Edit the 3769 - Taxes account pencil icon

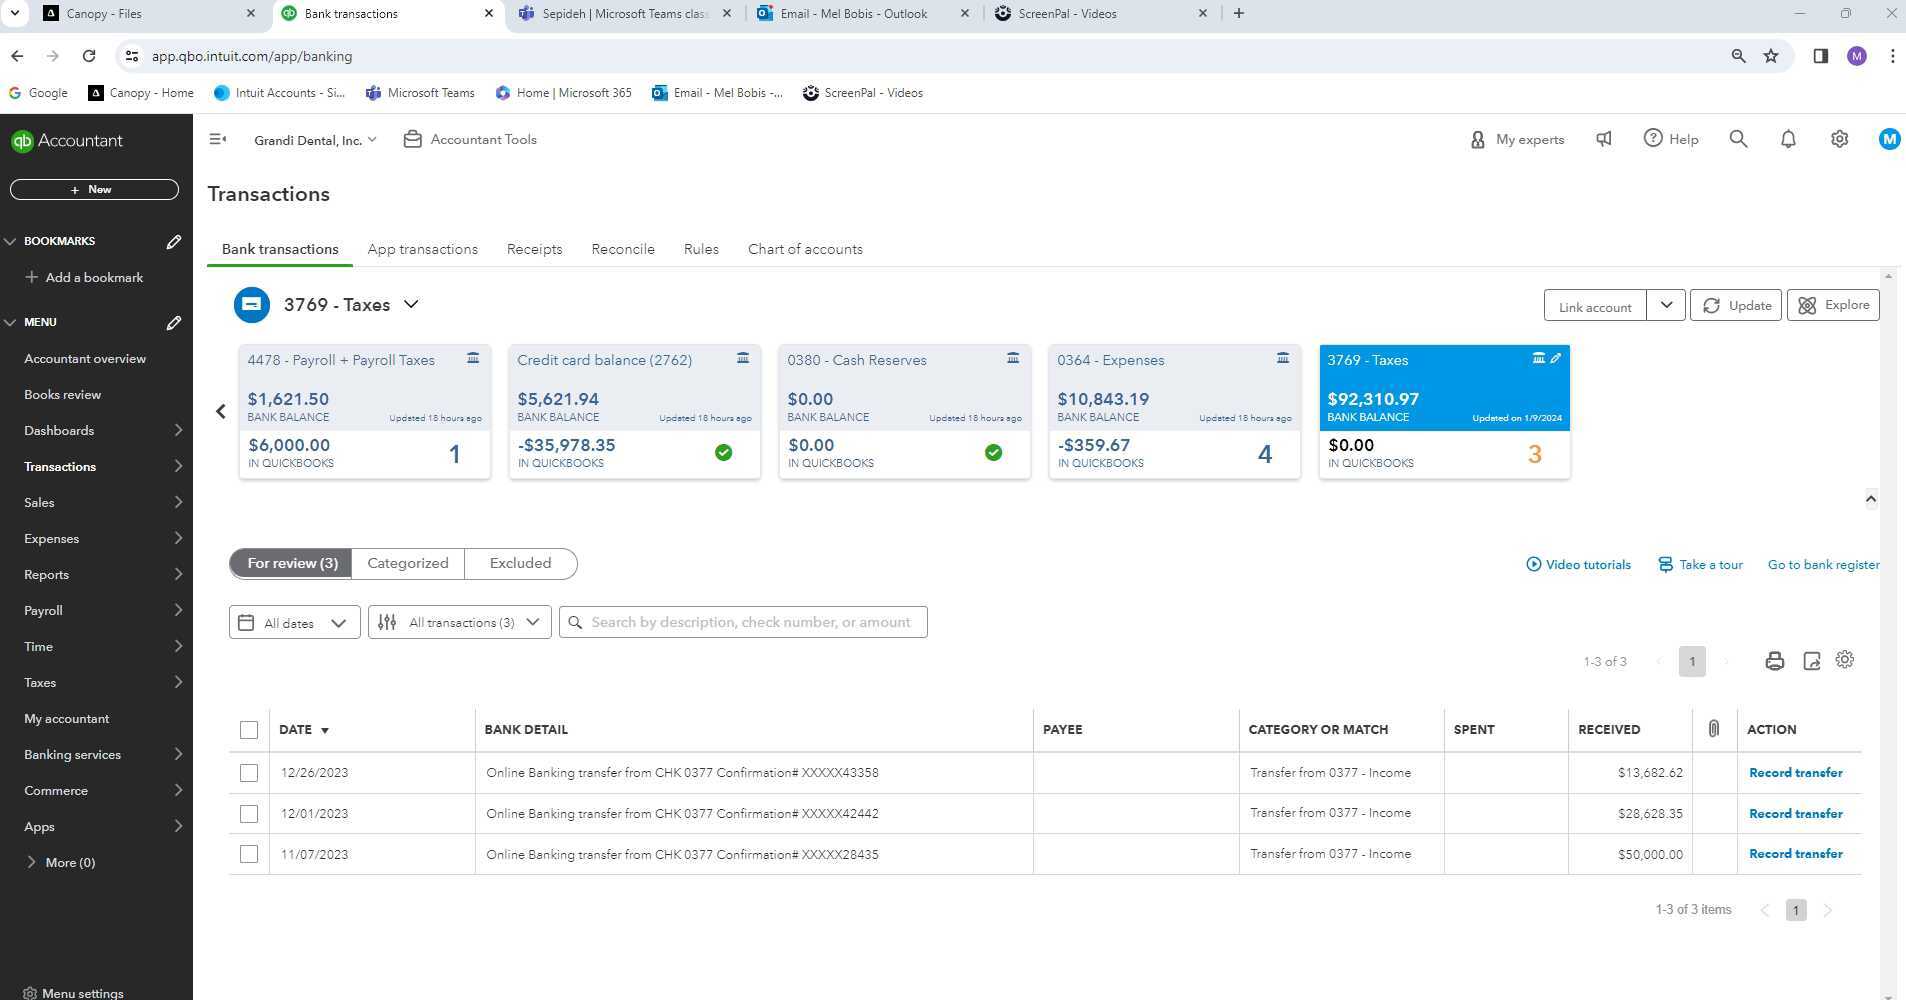(1556, 358)
